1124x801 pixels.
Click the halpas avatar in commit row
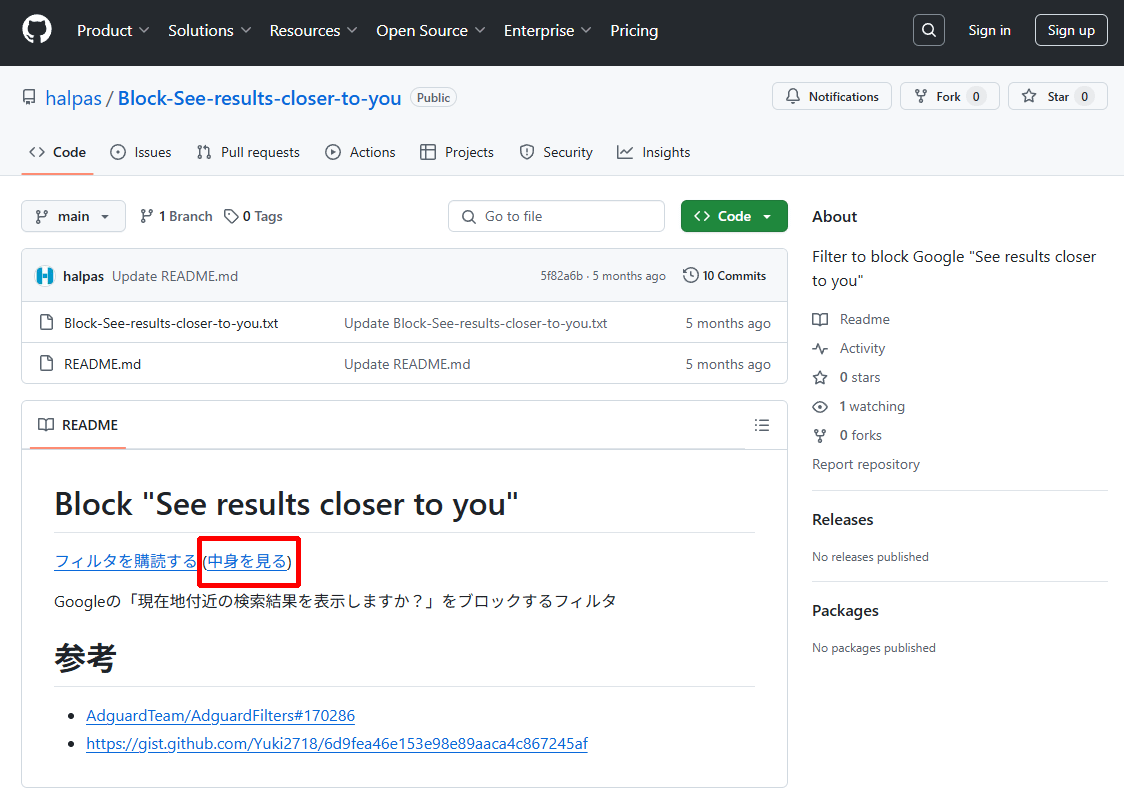45,276
